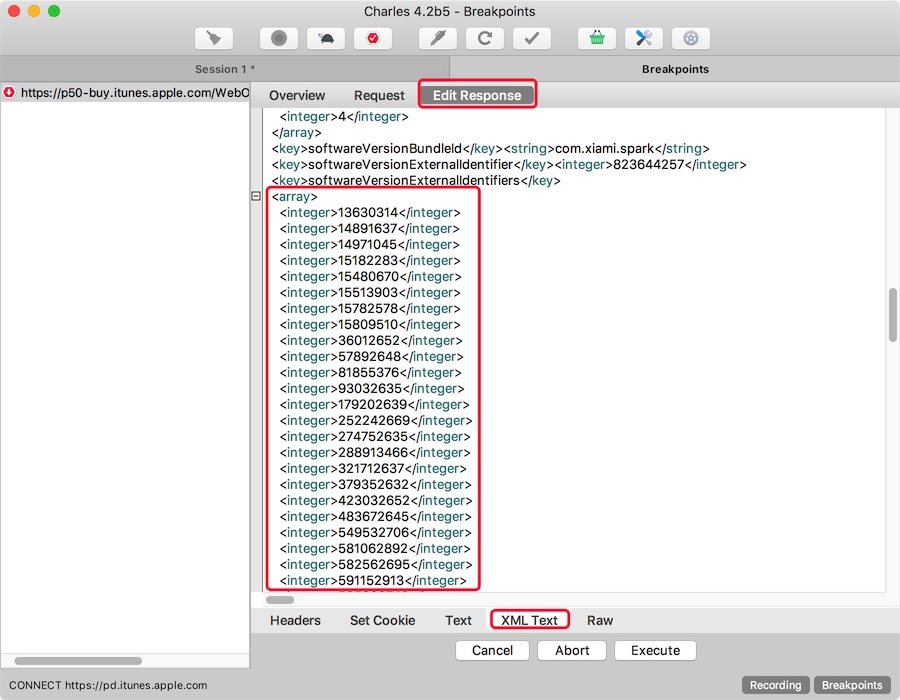Image resolution: width=900 pixels, height=700 pixels.
Task: Collapse the array node in the XML
Action: coord(256,197)
